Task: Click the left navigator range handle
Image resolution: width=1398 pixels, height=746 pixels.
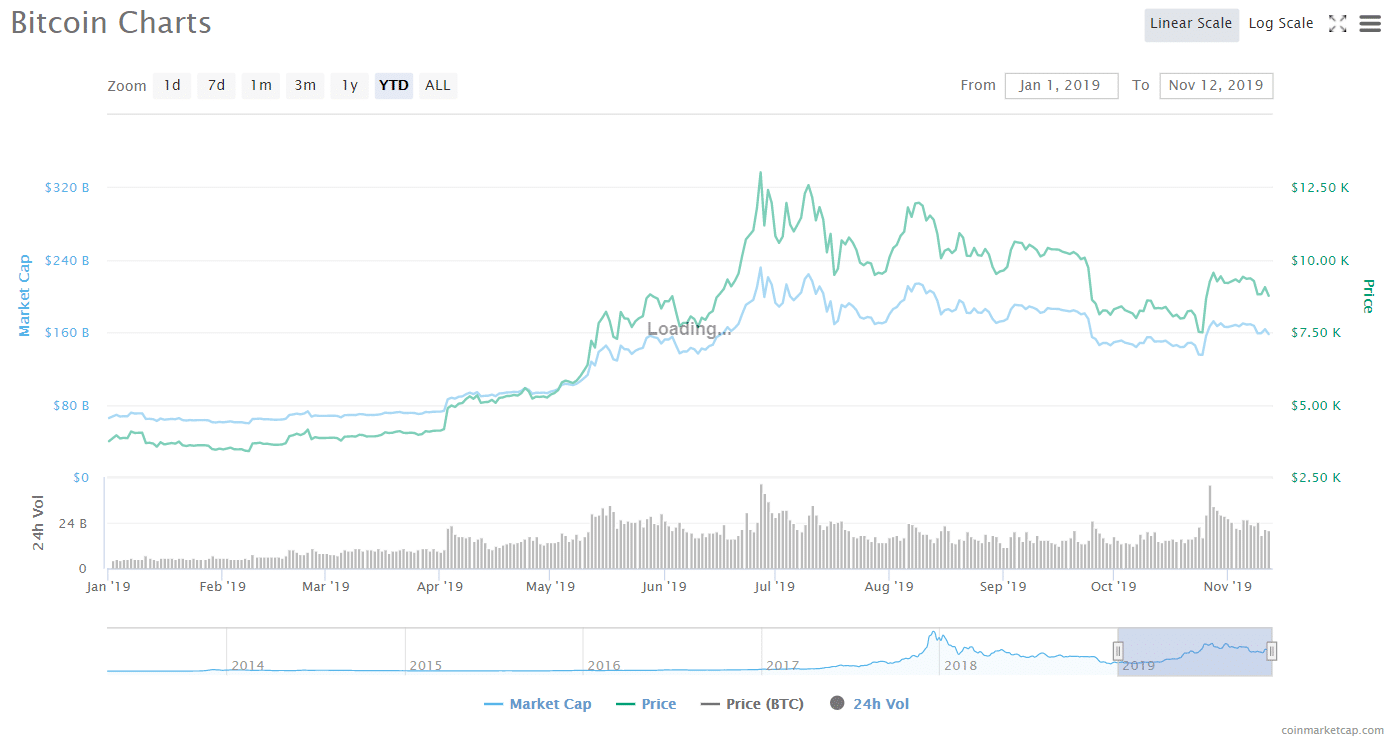Action: click(x=1118, y=652)
